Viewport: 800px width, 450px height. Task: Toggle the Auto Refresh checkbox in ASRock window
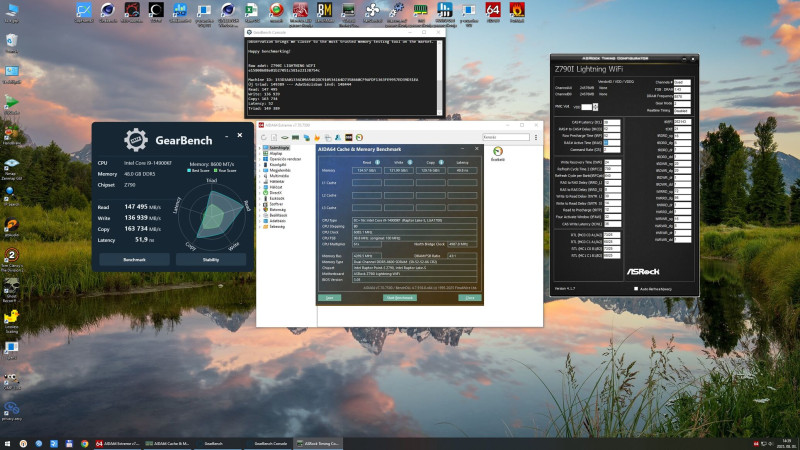click(636, 289)
